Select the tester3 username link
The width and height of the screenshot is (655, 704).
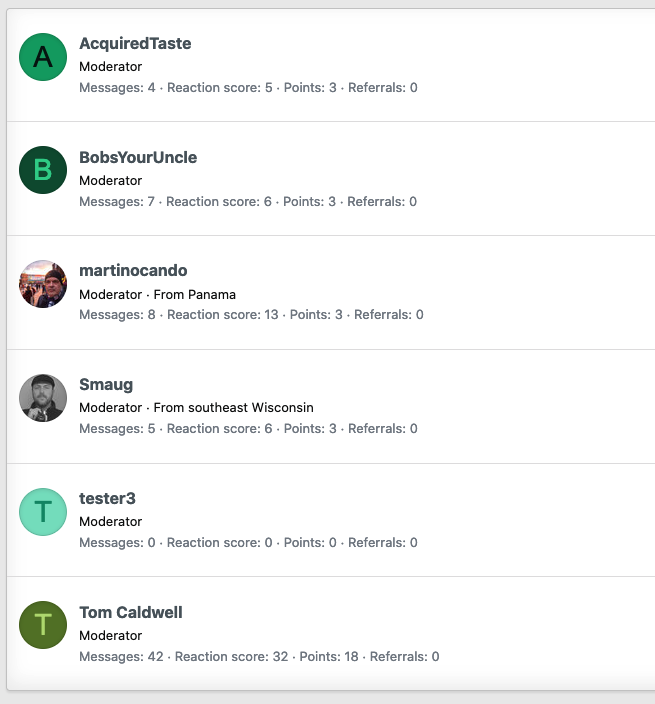coord(107,498)
